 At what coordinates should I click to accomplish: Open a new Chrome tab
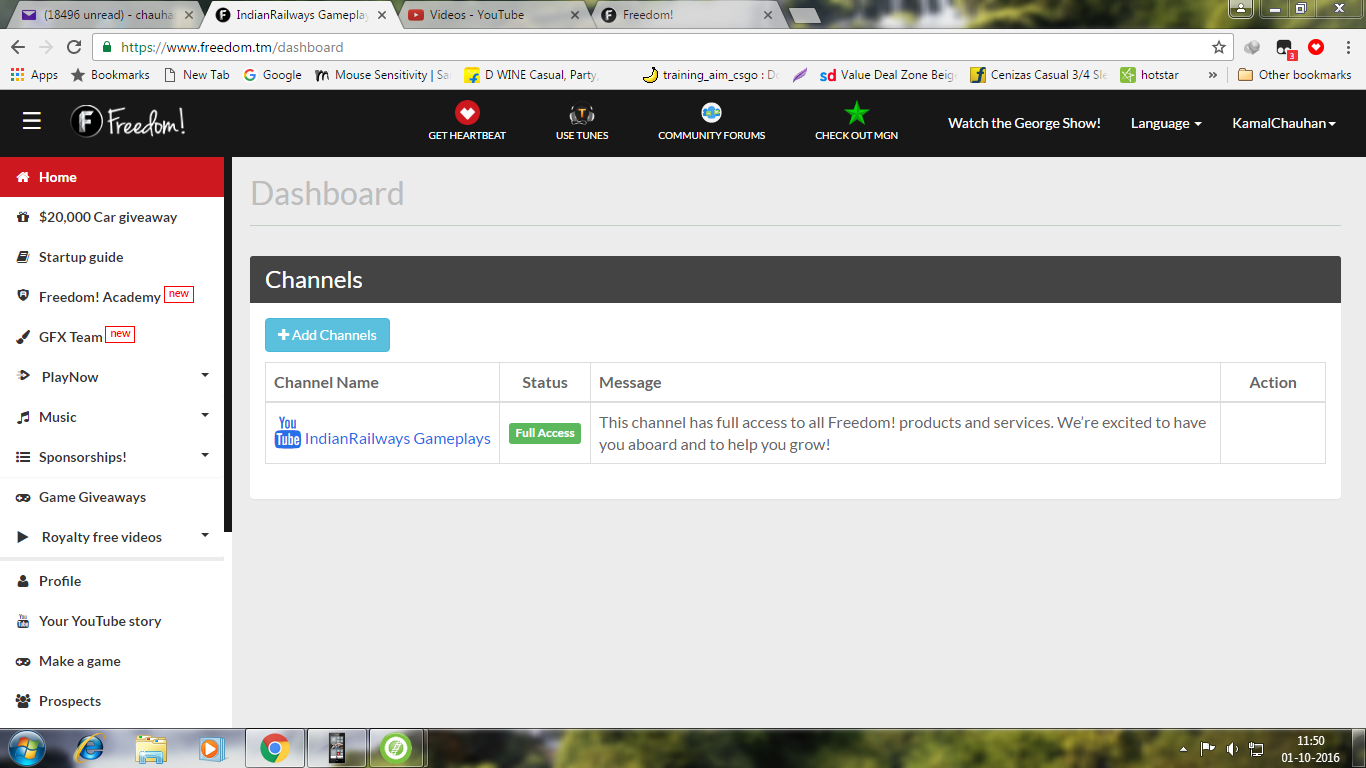tap(803, 16)
